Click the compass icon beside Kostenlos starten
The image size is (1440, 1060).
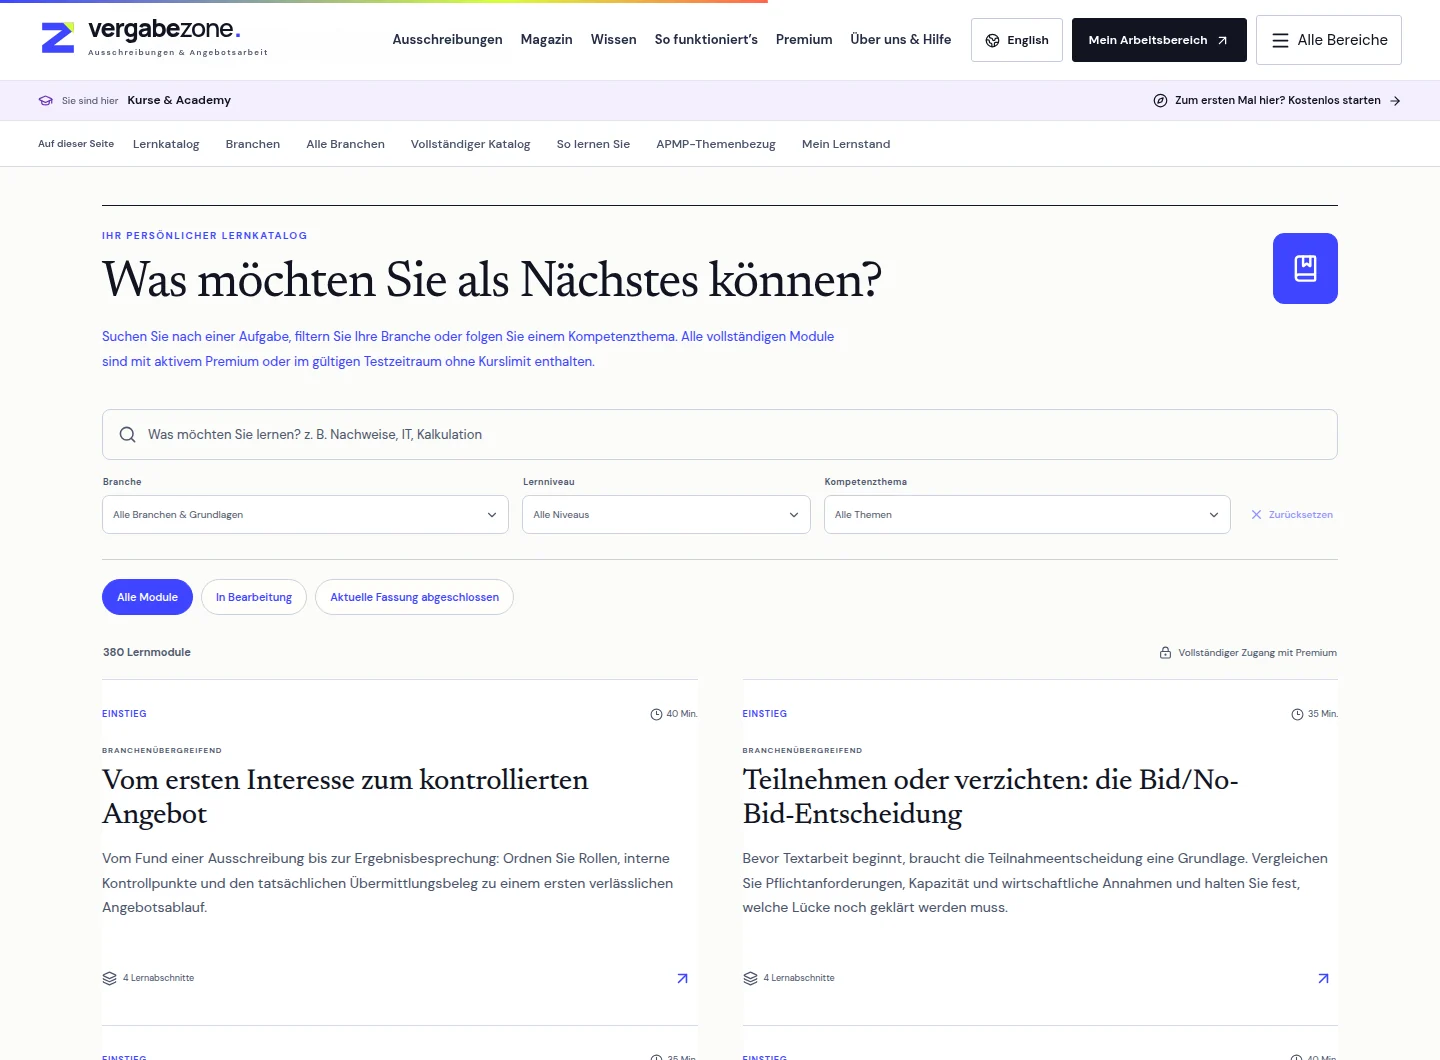pyautogui.click(x=1160, y=100)
